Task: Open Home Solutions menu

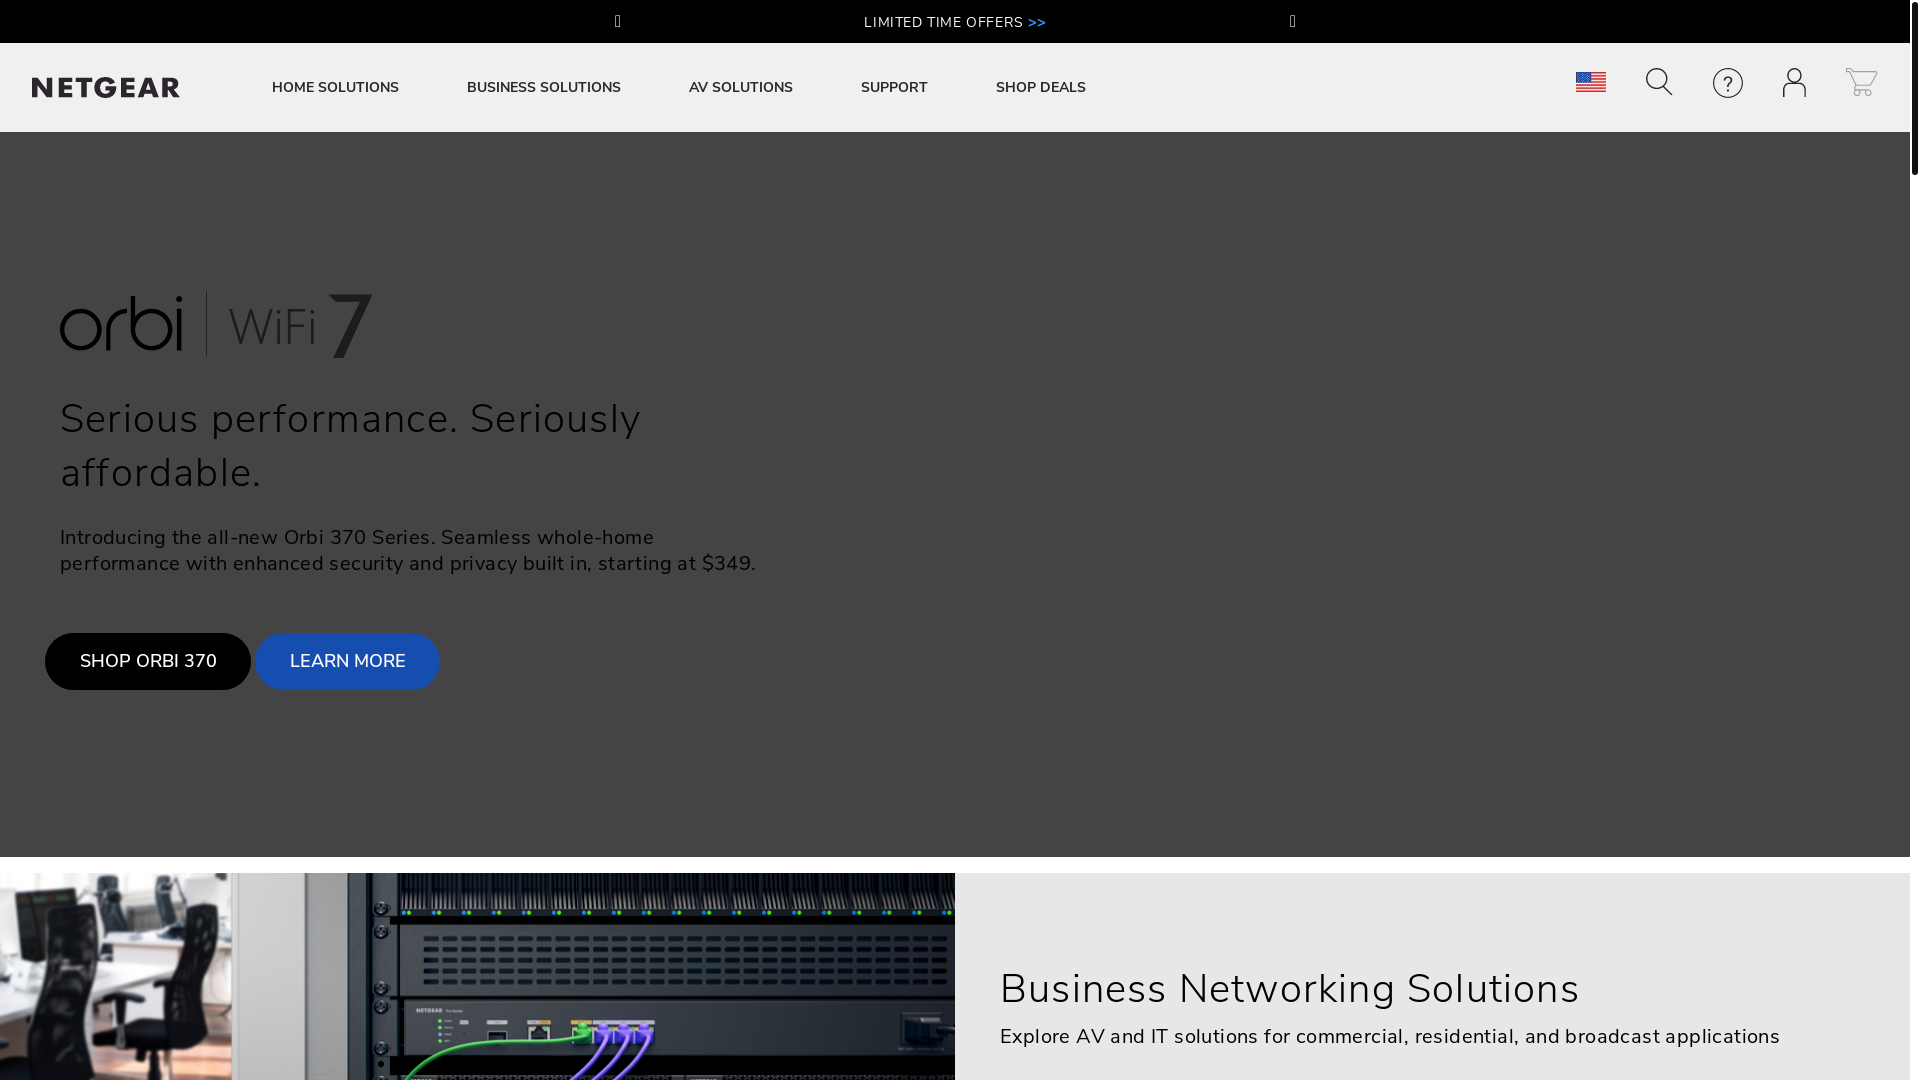Action: coord(335,88)
